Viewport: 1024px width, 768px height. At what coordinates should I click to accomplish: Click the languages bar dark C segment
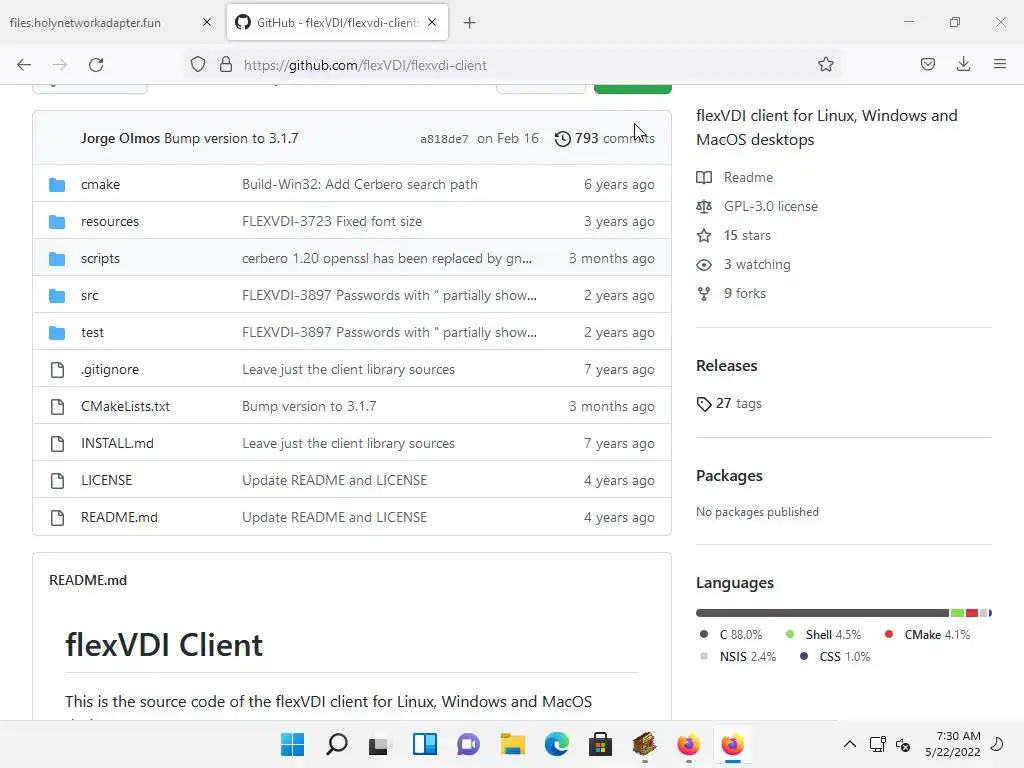[822, 613]
